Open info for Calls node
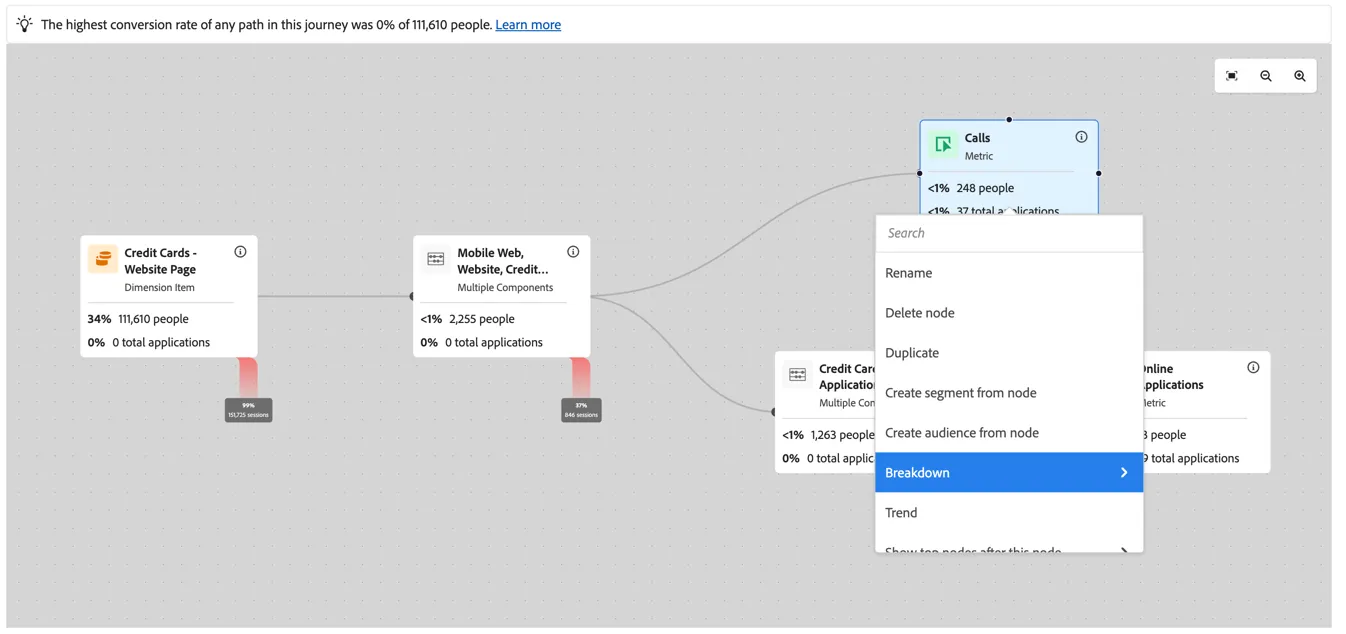This screenshot has height=634, width=1346. coord(1081,137)
